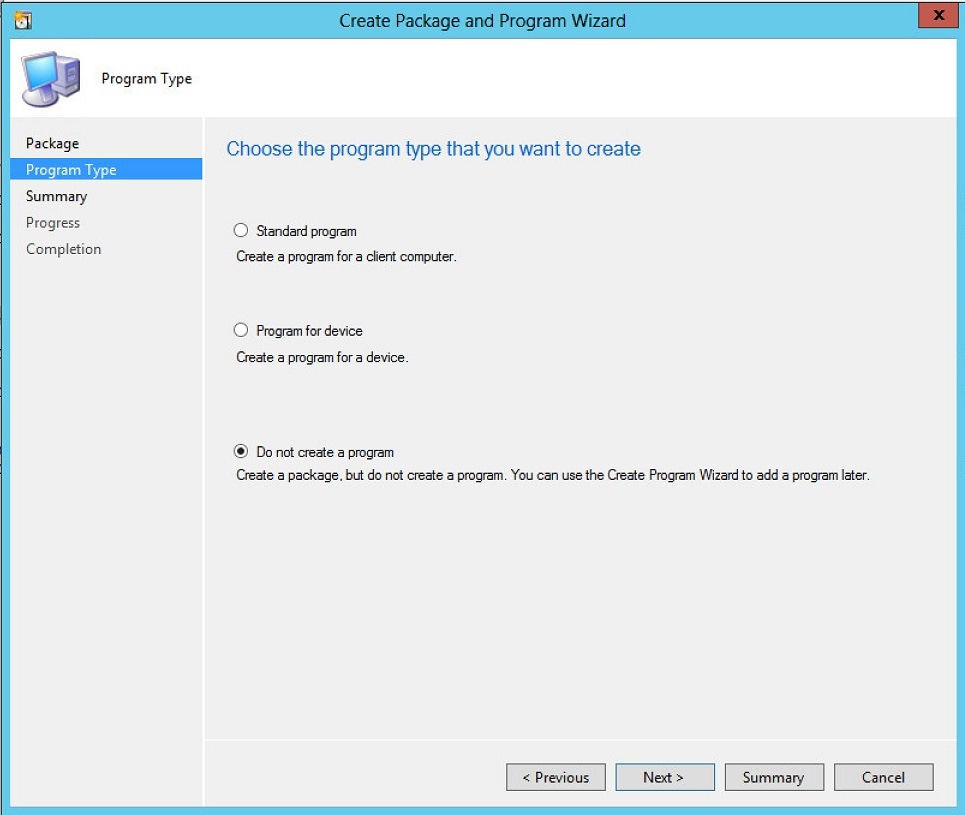Select Progress in the wizard sidebar
This screenshot has height=815, width=965.
[x=53, y=222]
